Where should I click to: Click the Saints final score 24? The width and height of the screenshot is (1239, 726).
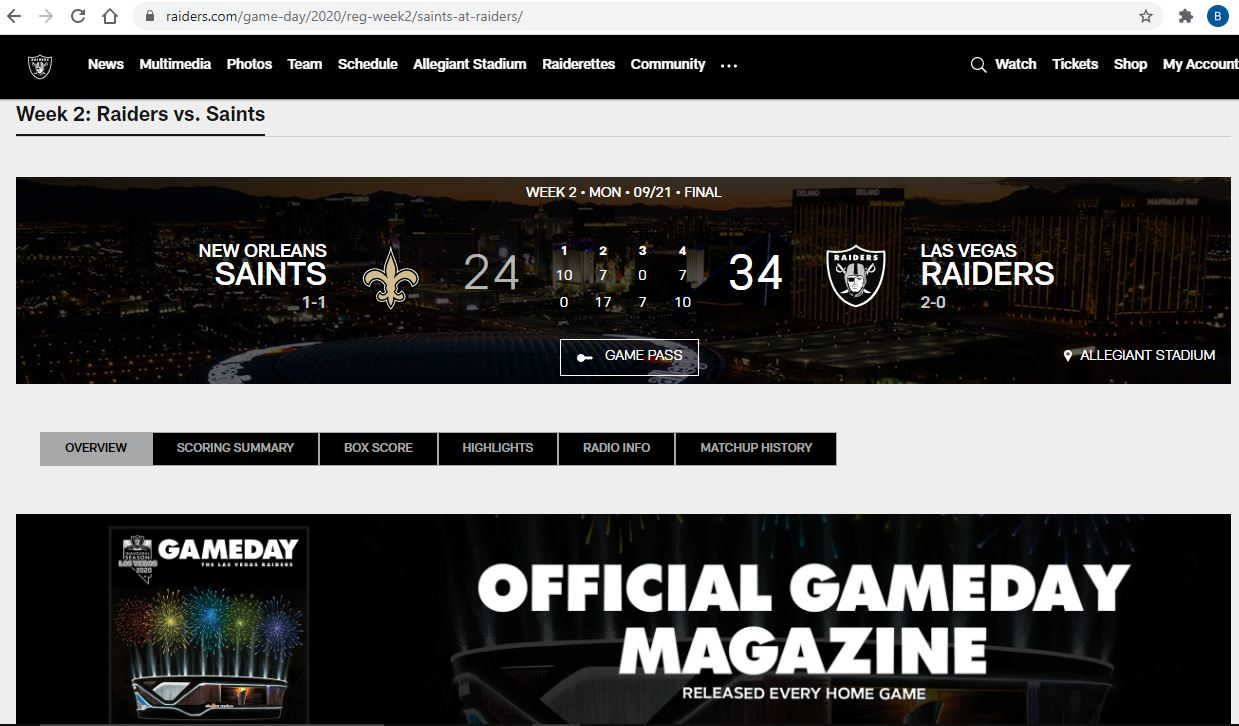coord(491,273)
